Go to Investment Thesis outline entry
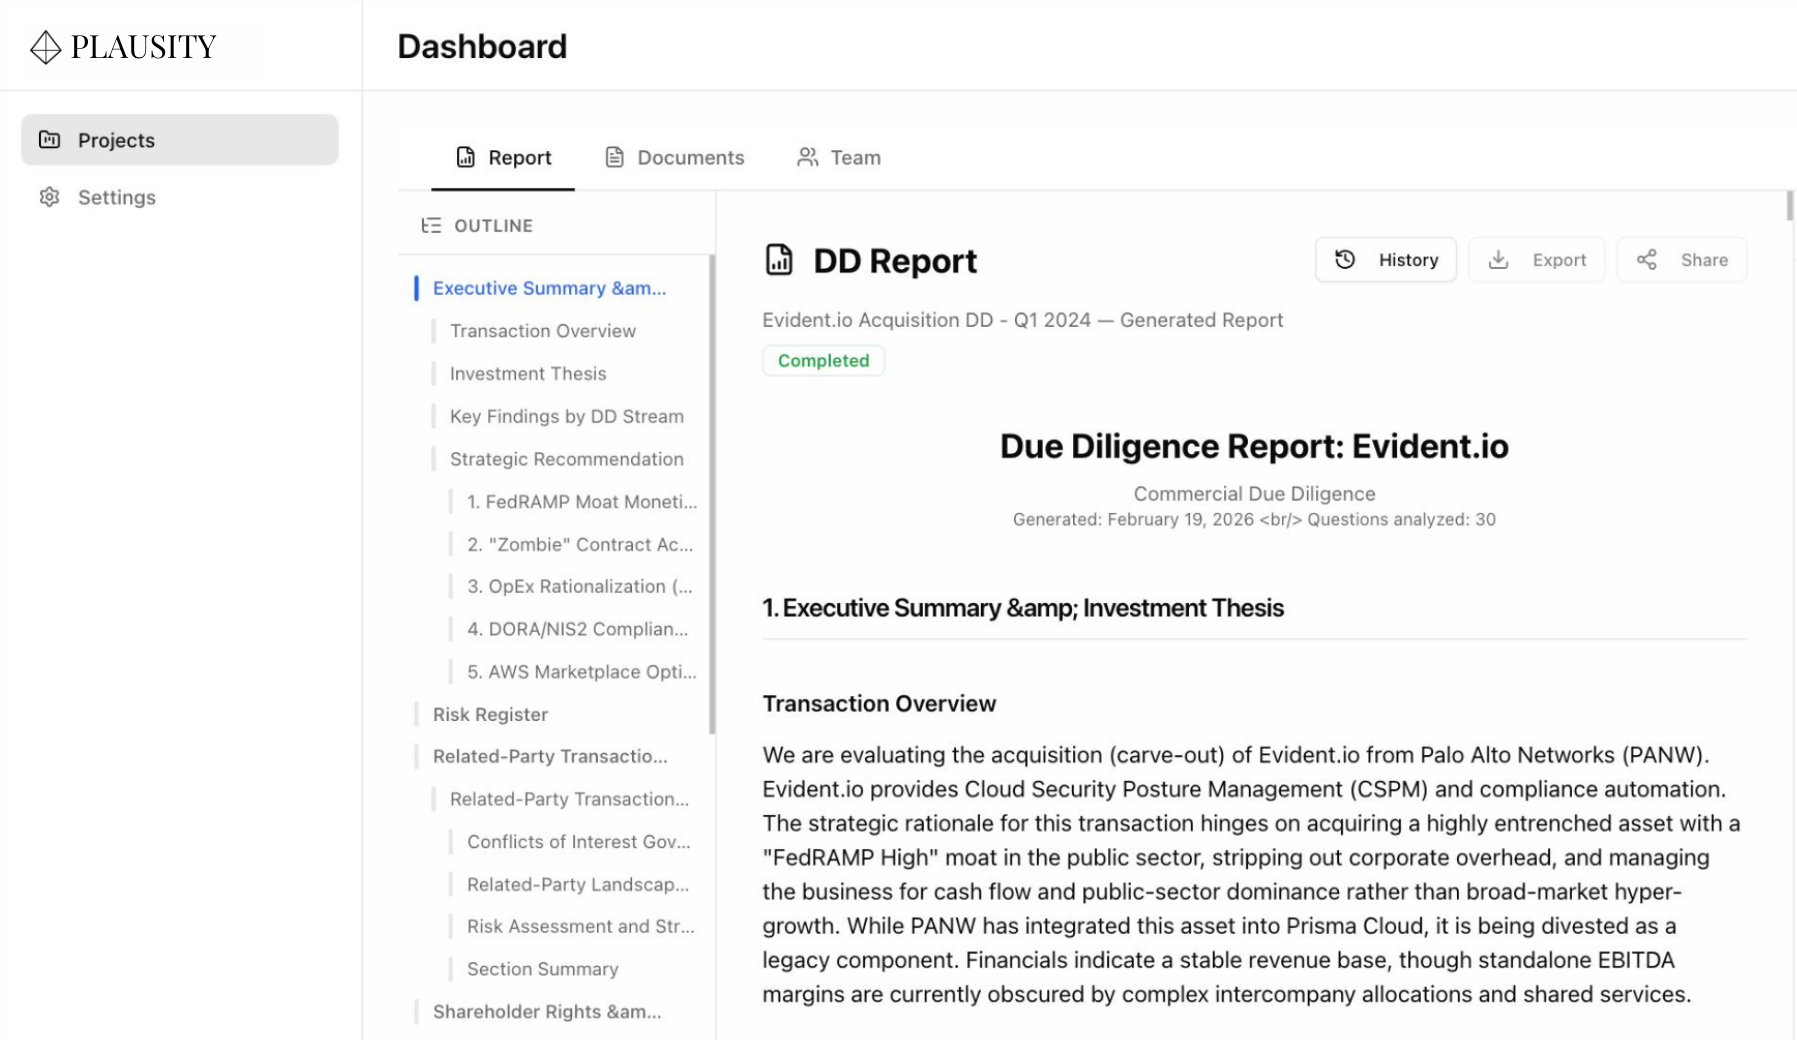 [528, 374]
